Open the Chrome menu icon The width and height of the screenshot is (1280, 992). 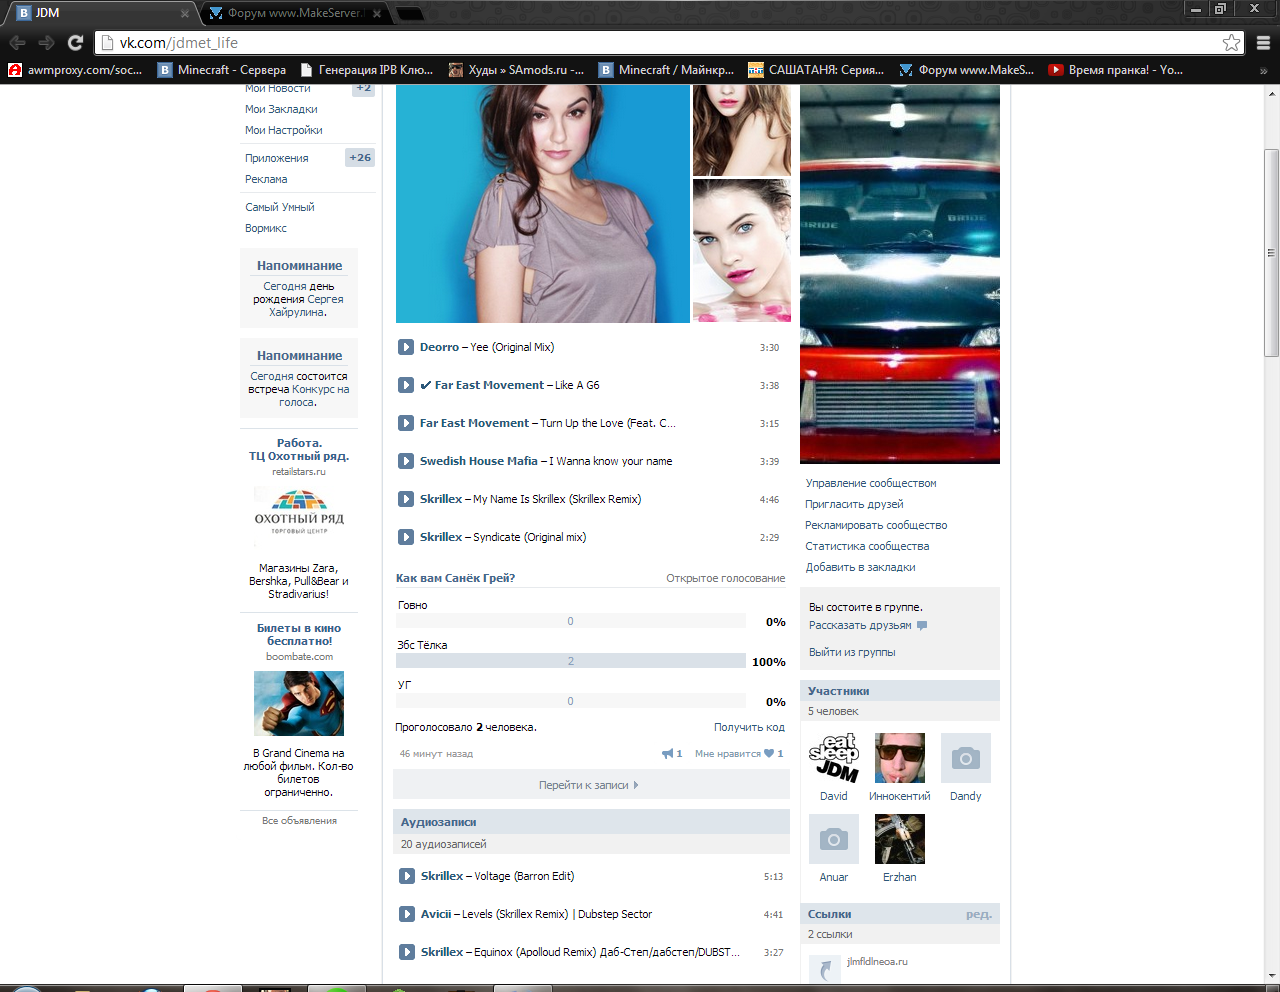[1263, 43]
